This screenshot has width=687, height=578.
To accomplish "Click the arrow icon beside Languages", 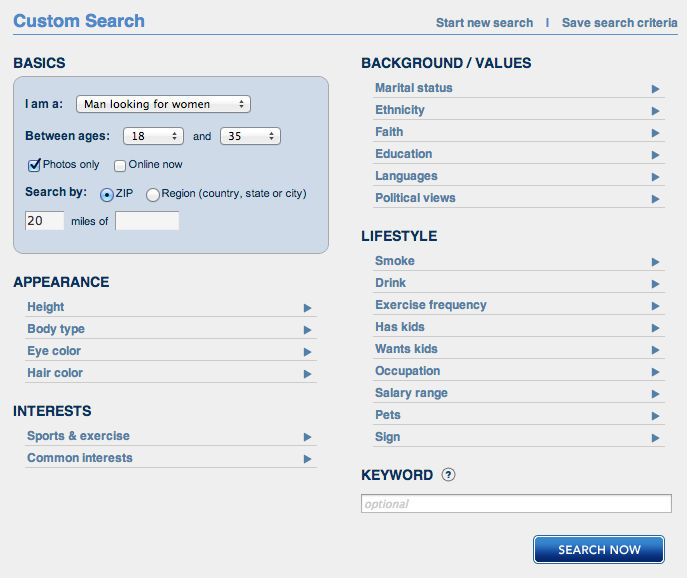I will coord(655,177).
